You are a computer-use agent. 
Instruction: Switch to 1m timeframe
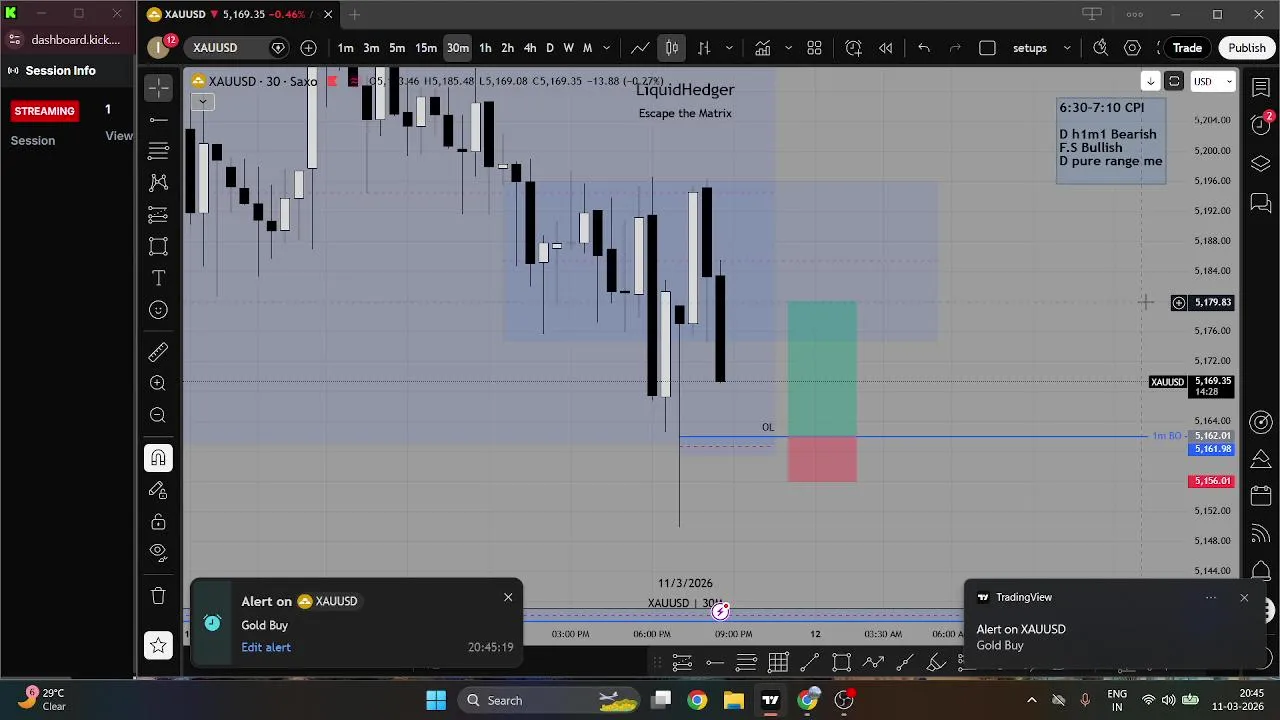click(345, 48)
